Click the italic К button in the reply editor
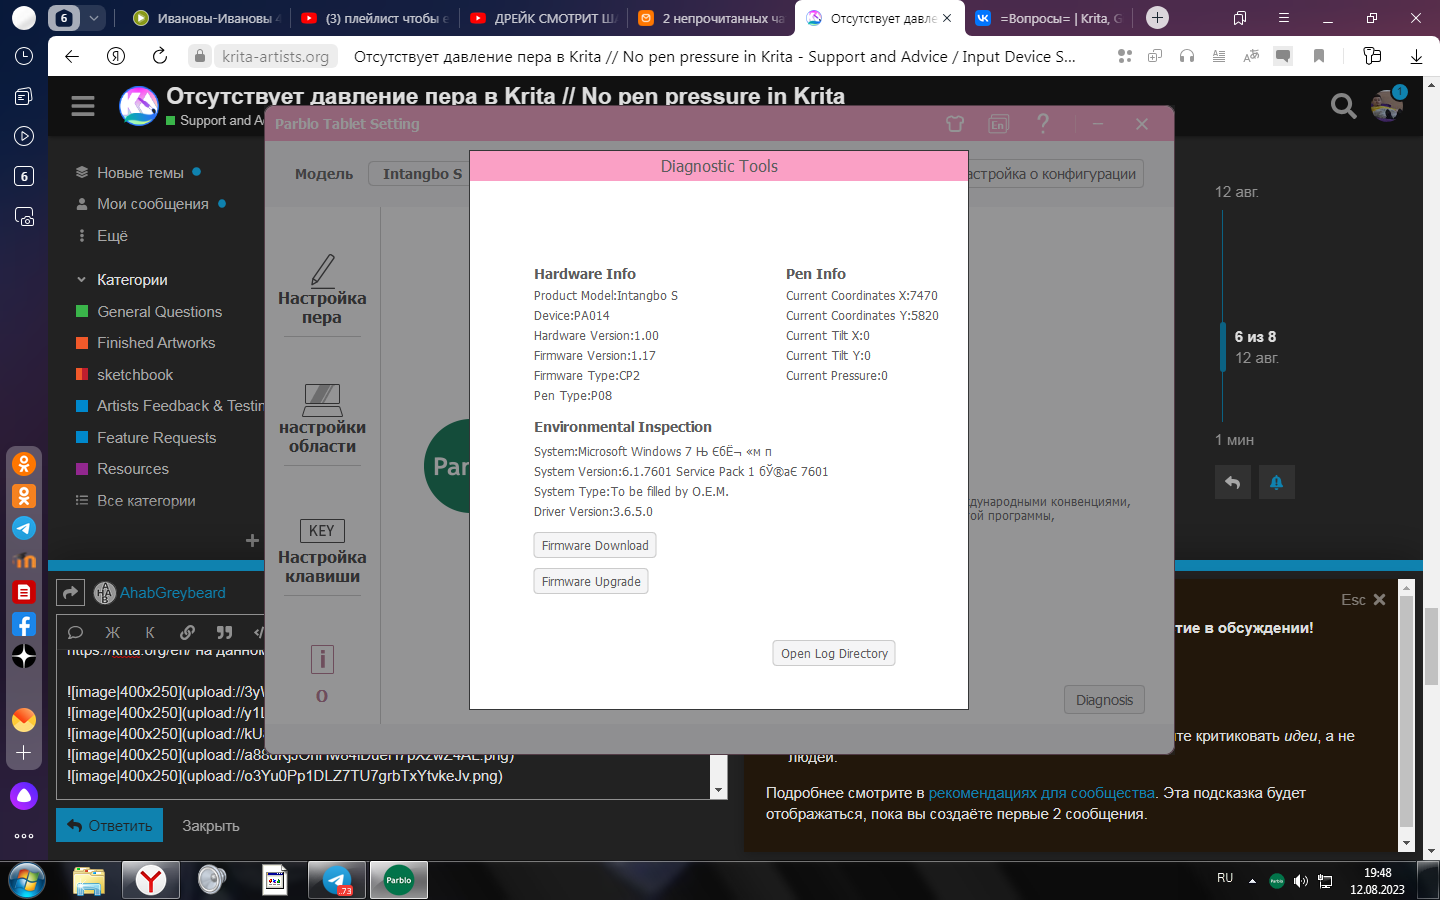Screen dimensions: 1440x900 (150, 632)
